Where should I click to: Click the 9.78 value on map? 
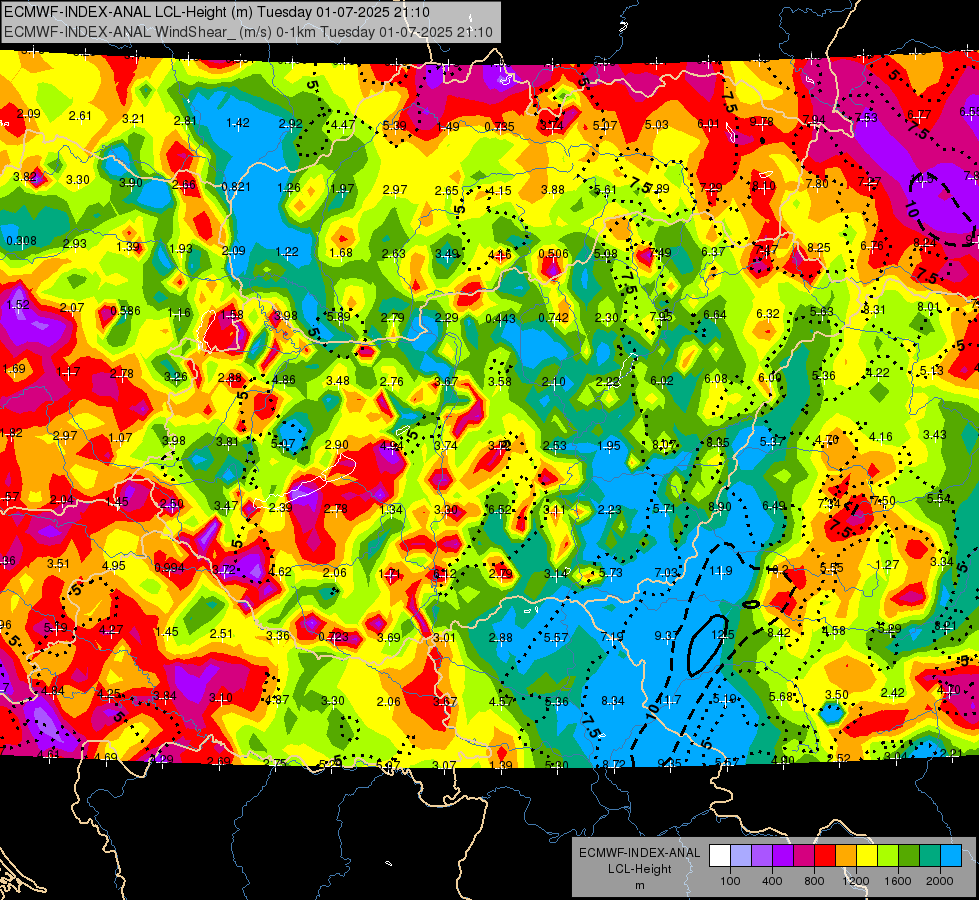[x=762, y=122]
